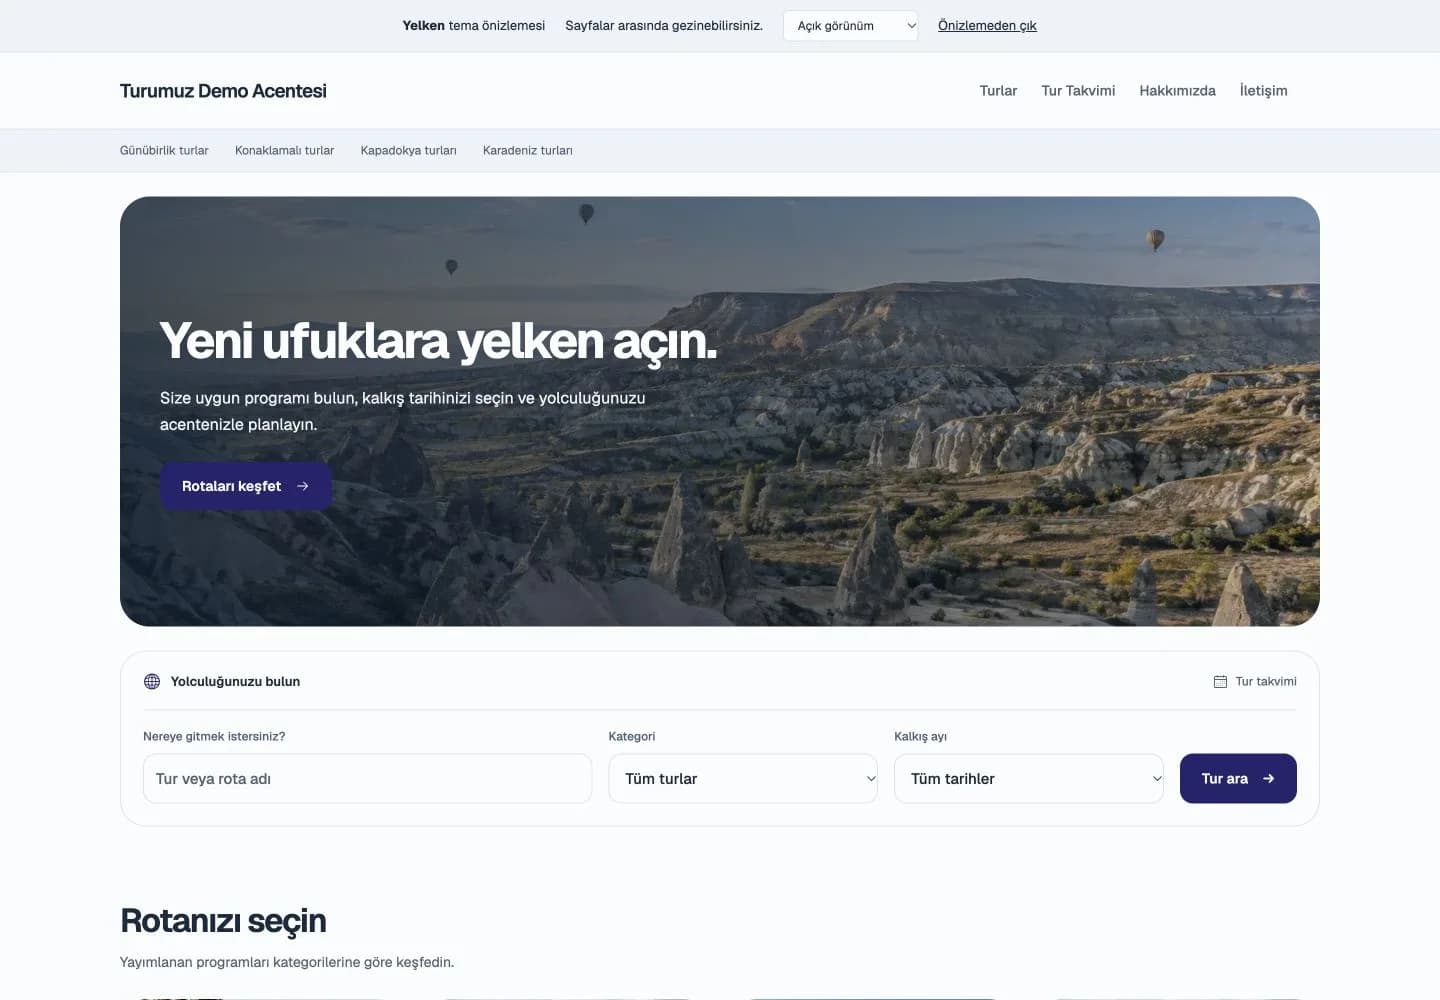Focus the Tur veya rota adı input field

(x=367, y=778)
